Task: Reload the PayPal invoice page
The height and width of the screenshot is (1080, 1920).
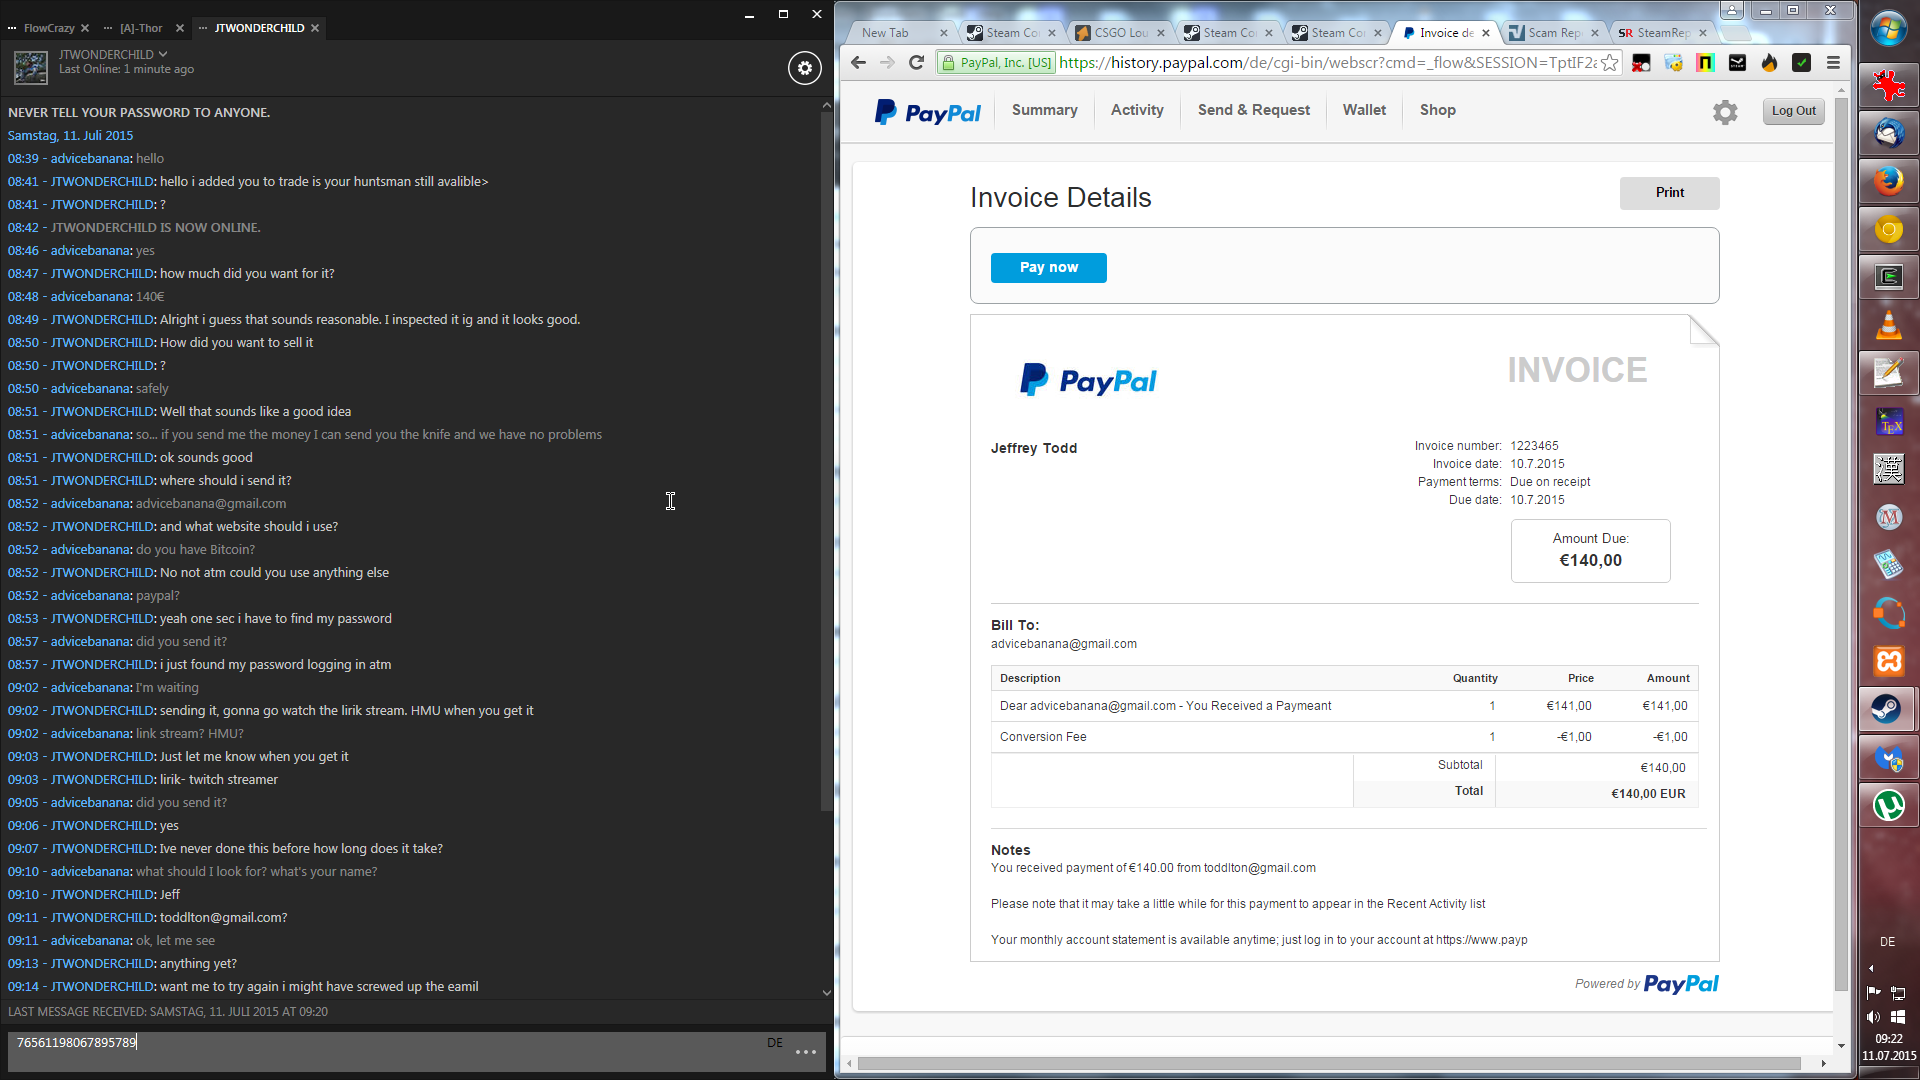Action: pyautogui.click(x=916, y=63)
